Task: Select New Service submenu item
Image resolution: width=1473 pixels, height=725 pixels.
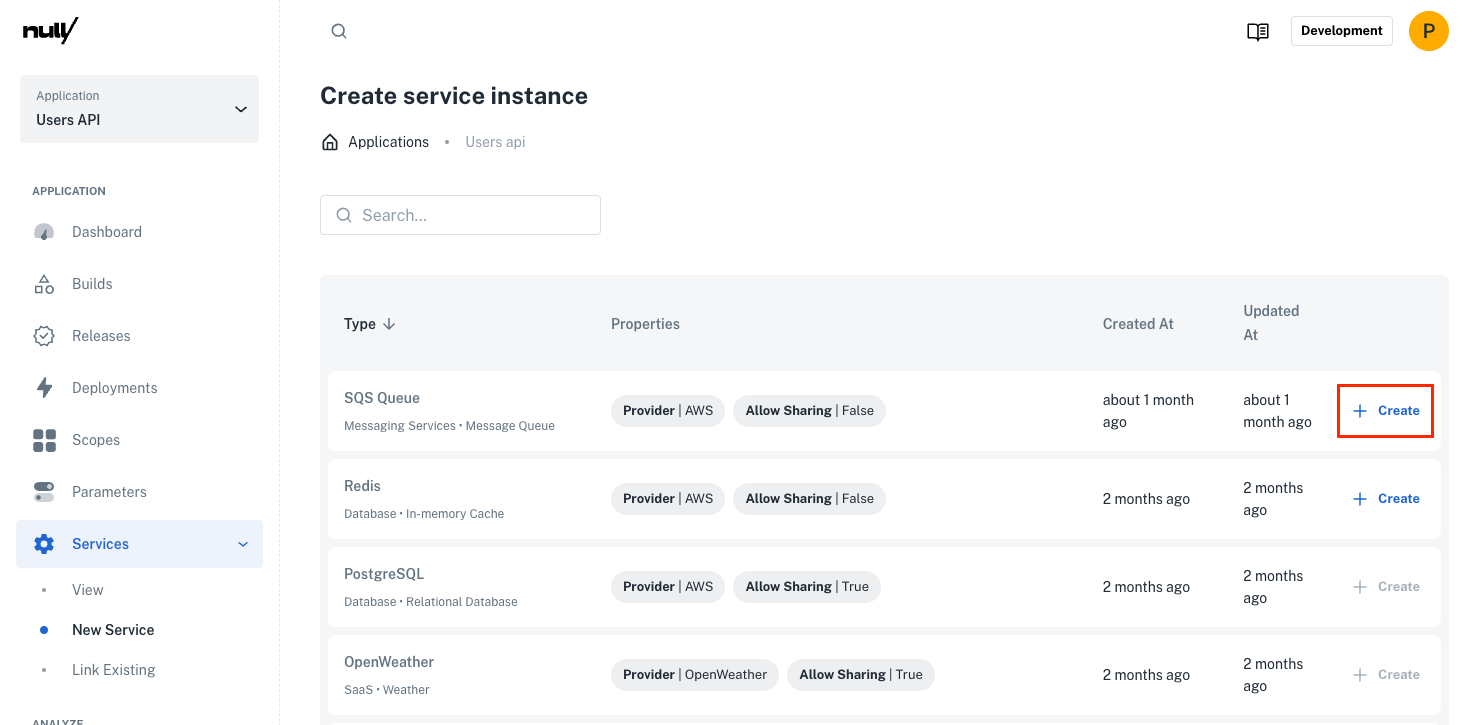Action: [x=113, y=630]
